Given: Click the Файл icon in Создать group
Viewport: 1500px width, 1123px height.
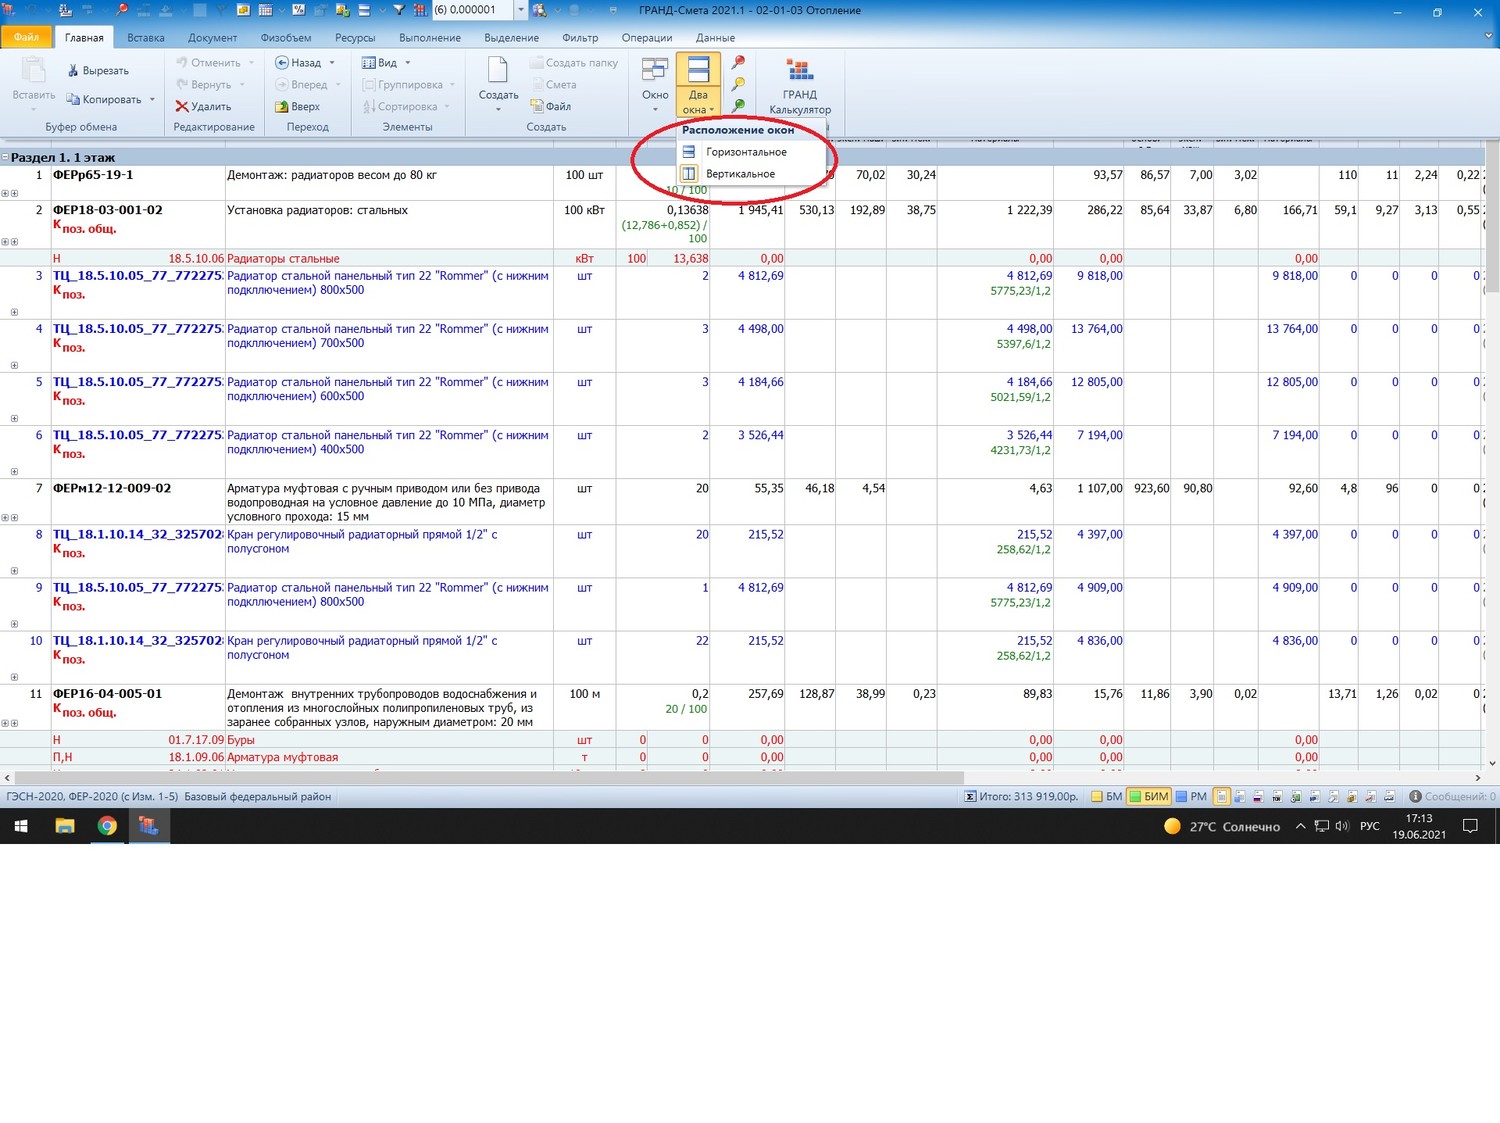Looking at the screenshot, I should click(537, 107).
